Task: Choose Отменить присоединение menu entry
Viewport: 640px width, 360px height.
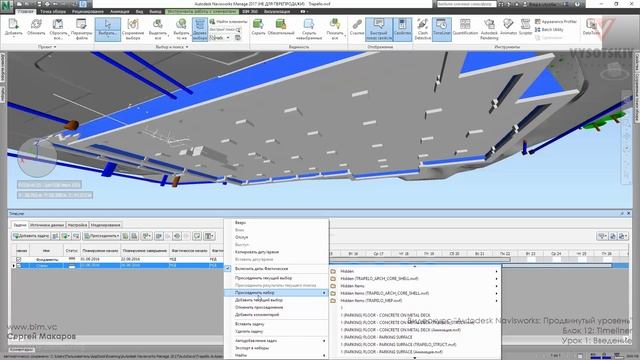Action: pyautogui.click(x=259, y=307)
